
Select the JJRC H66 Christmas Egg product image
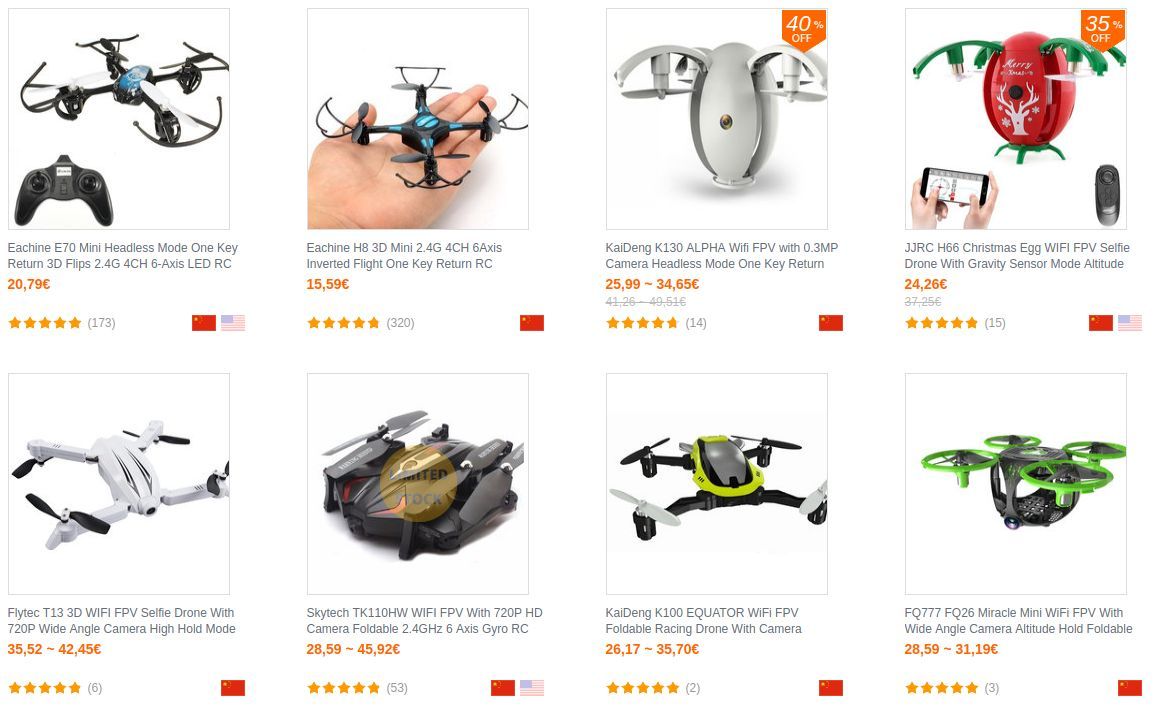pos(1016,119)
